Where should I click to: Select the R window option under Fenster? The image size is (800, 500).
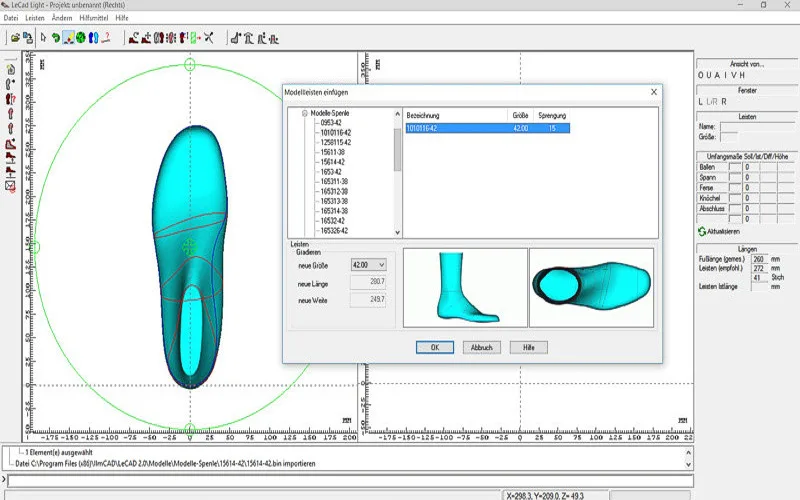(x=723, y=102)
